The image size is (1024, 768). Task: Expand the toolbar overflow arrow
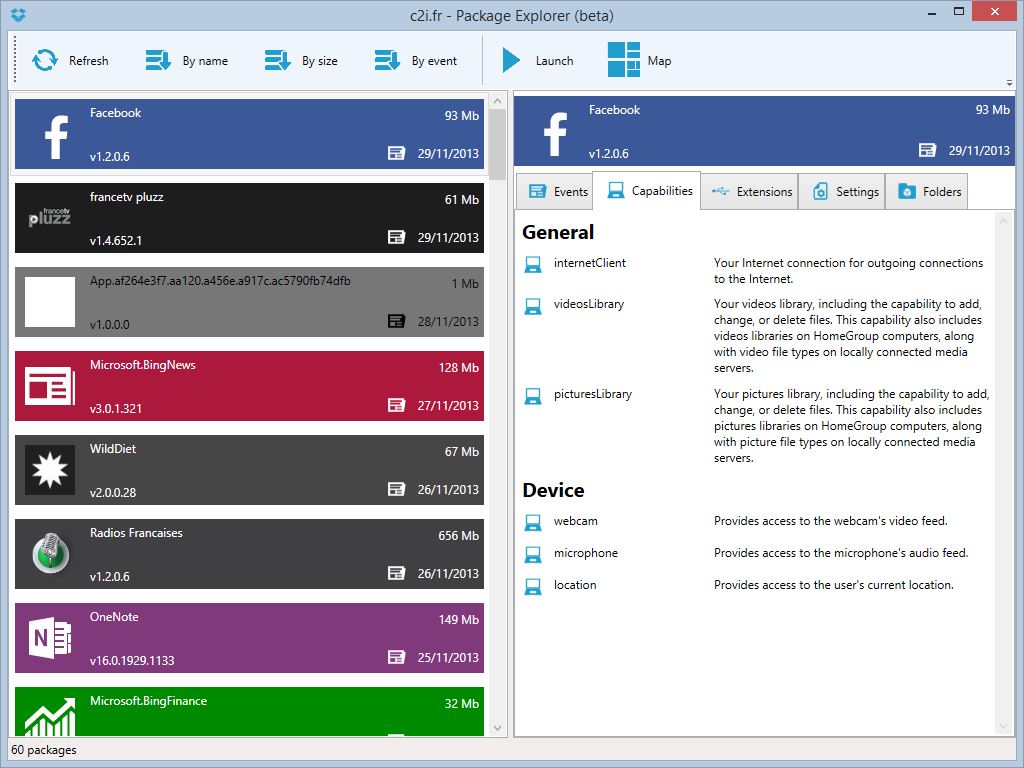[x=1009, y=83]
